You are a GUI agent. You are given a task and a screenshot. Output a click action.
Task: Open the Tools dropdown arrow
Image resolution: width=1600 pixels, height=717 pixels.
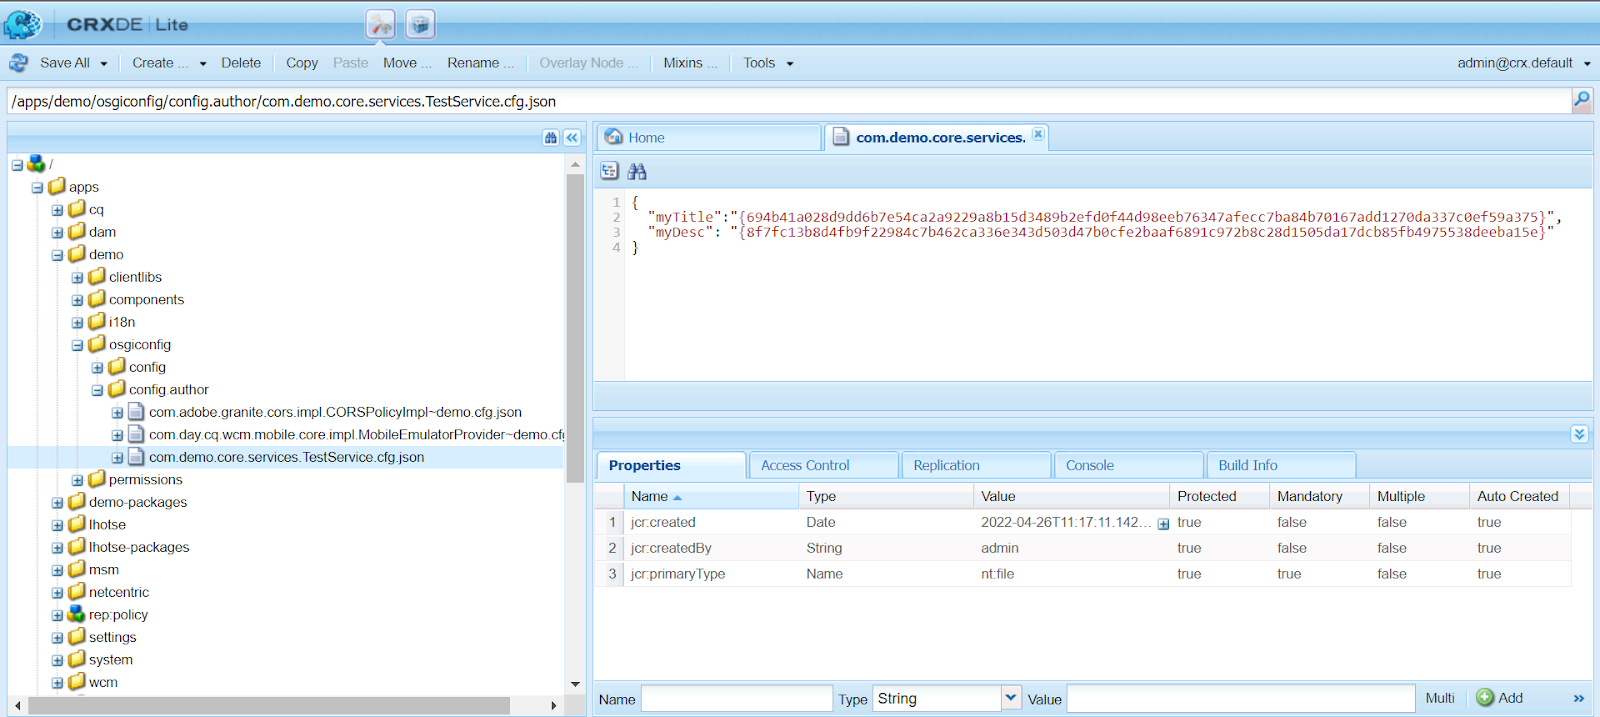point(790,63)
